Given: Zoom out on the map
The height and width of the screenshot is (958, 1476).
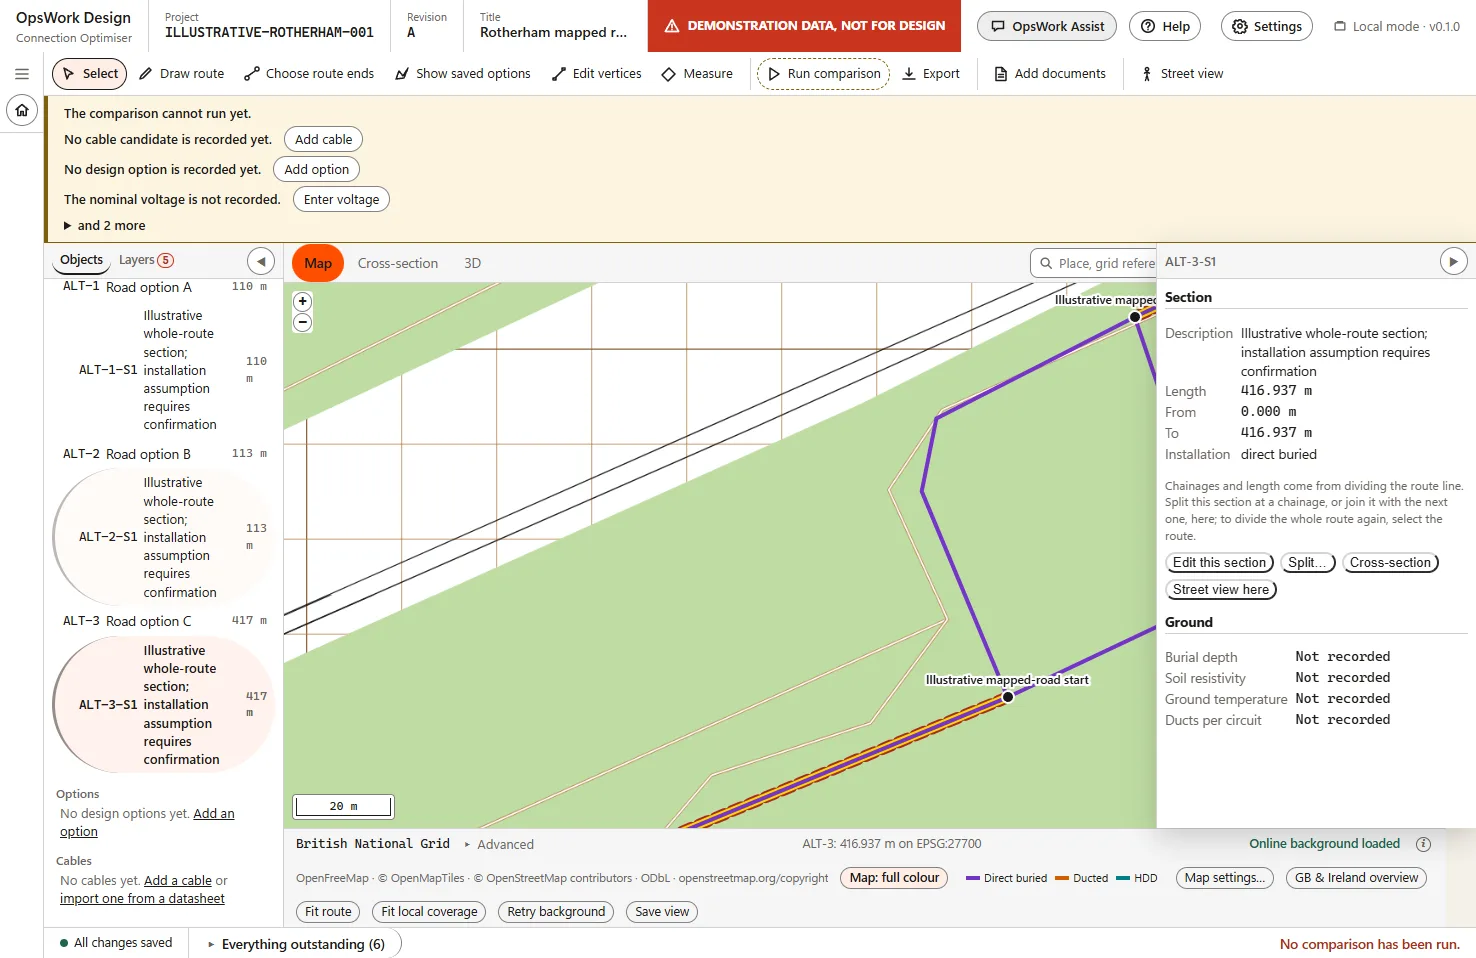Looking at the screenshot, I should pos(302,322).
